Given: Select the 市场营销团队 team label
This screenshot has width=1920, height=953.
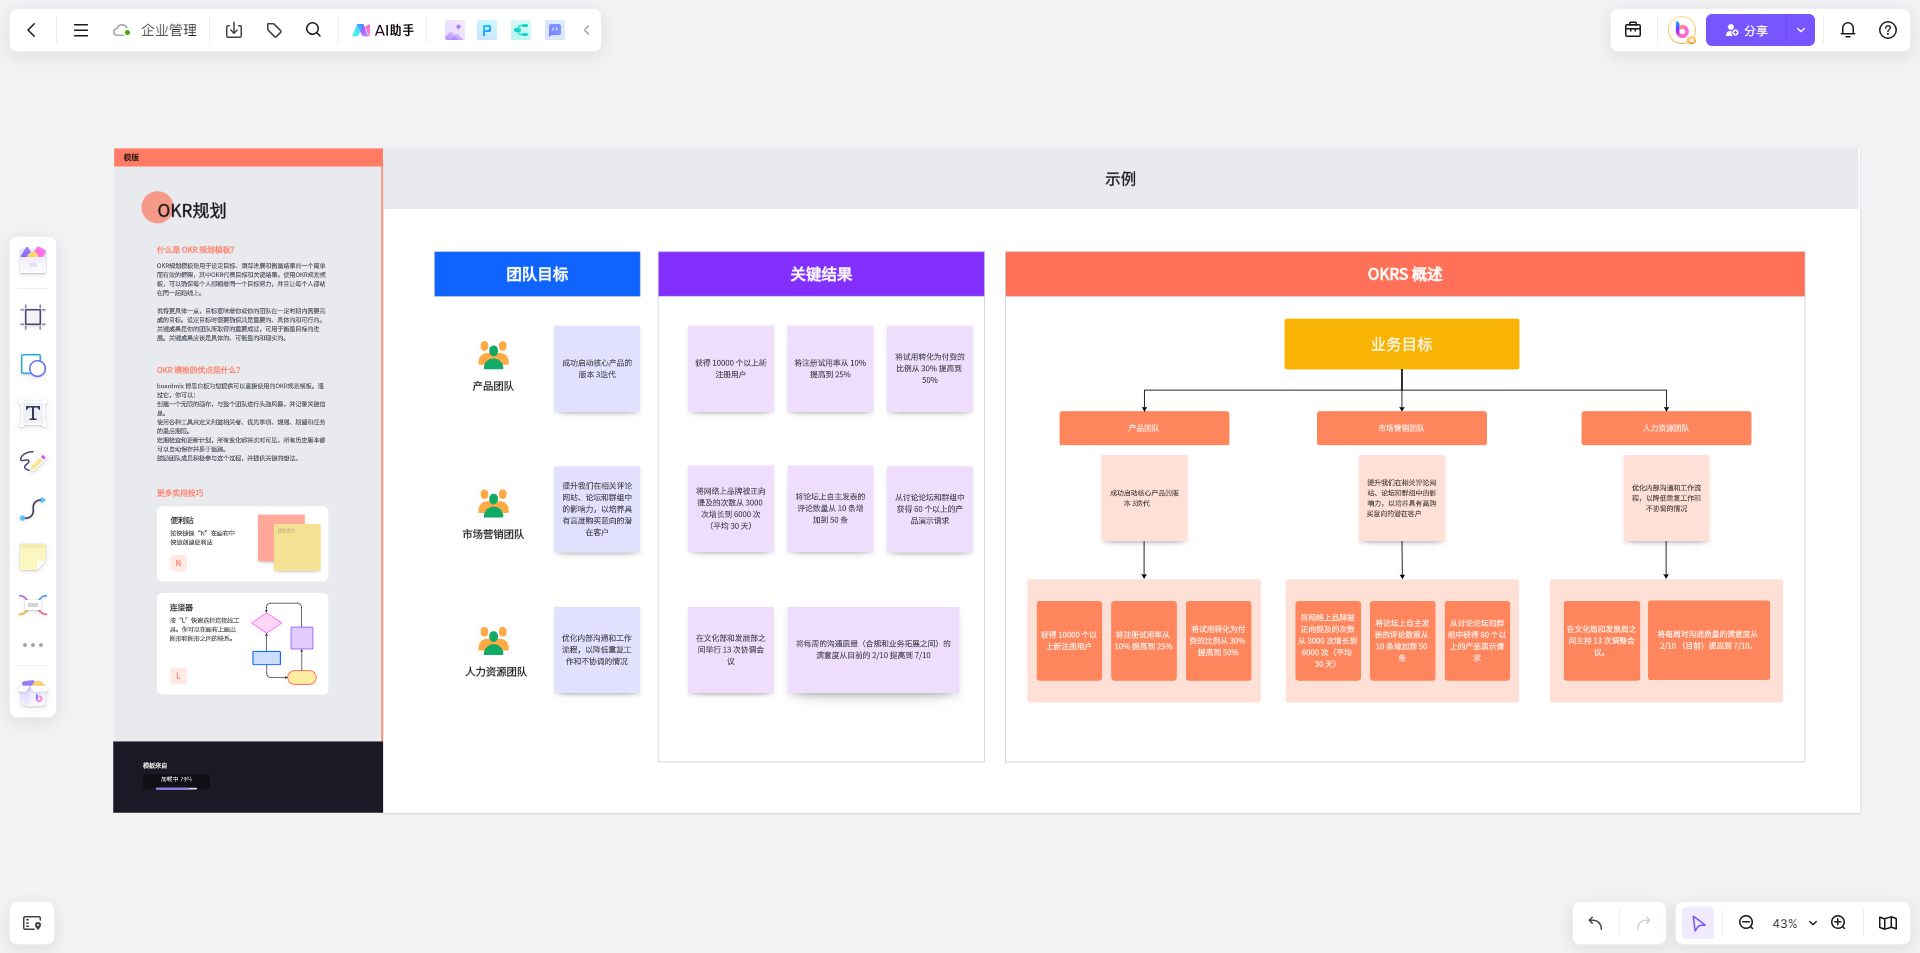Looking at the screenshot, I should [x=493, y=535].
